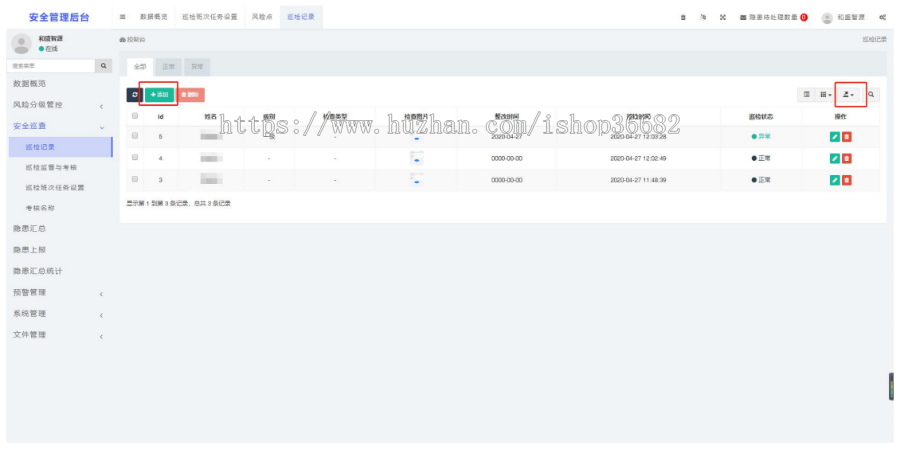Click the fullscreen icon in top header
900x449 pixels.
(x=722, y=18)
